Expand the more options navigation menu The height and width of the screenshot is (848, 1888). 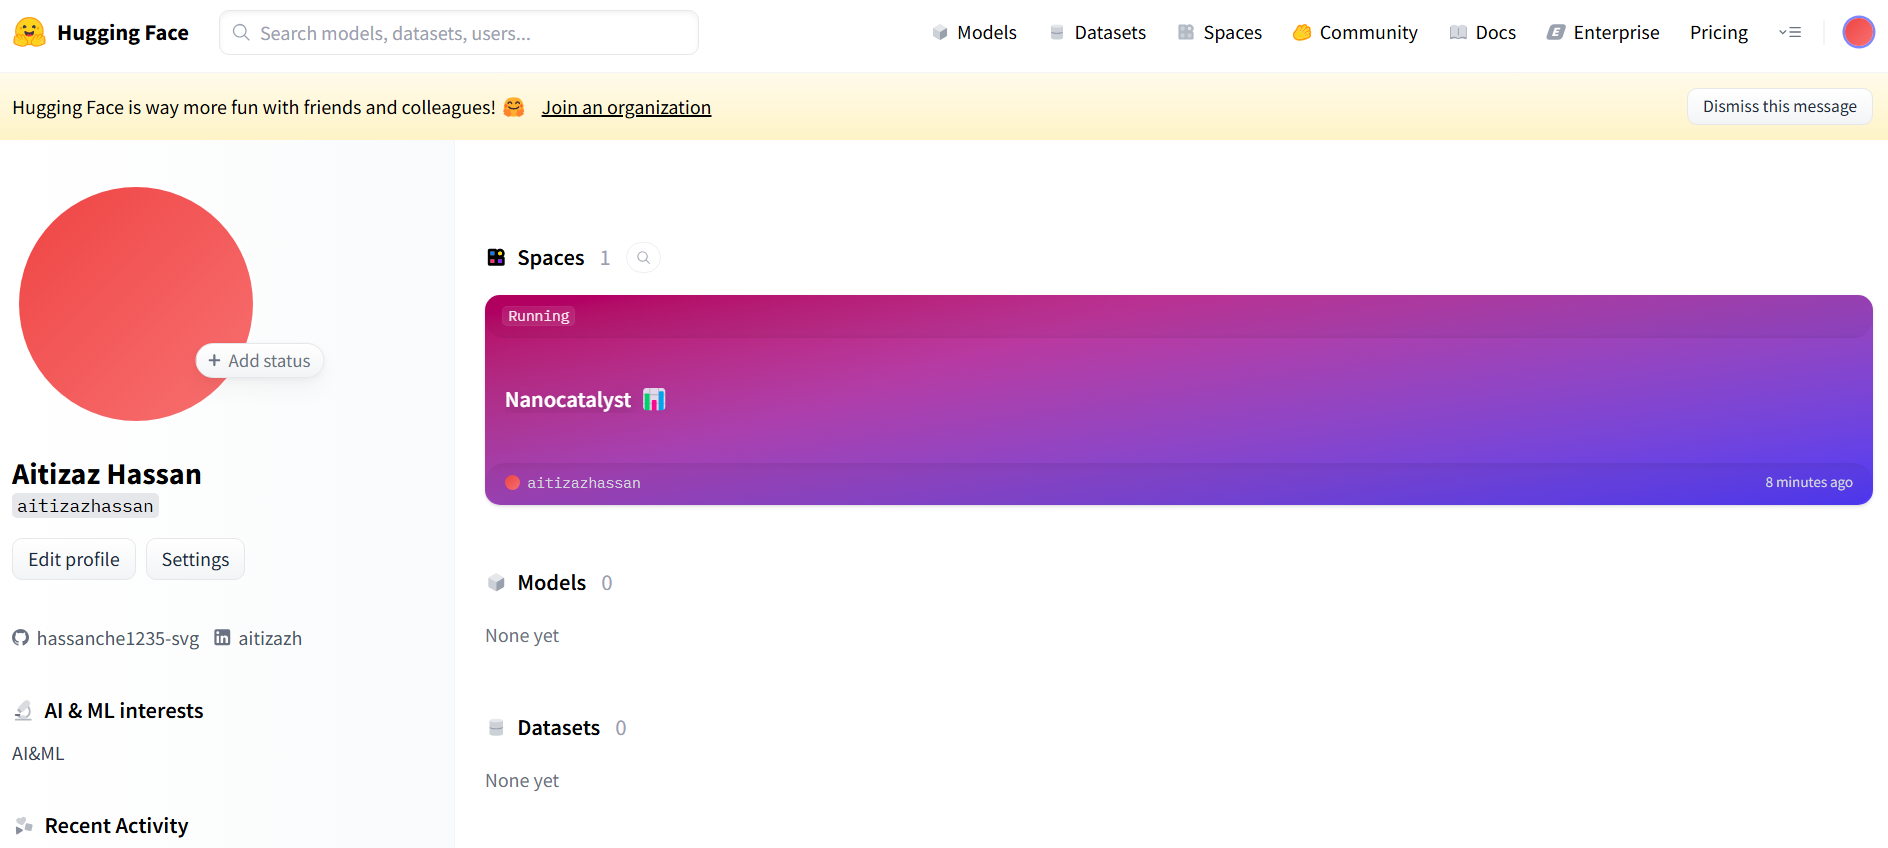(x=1790, y=33)
